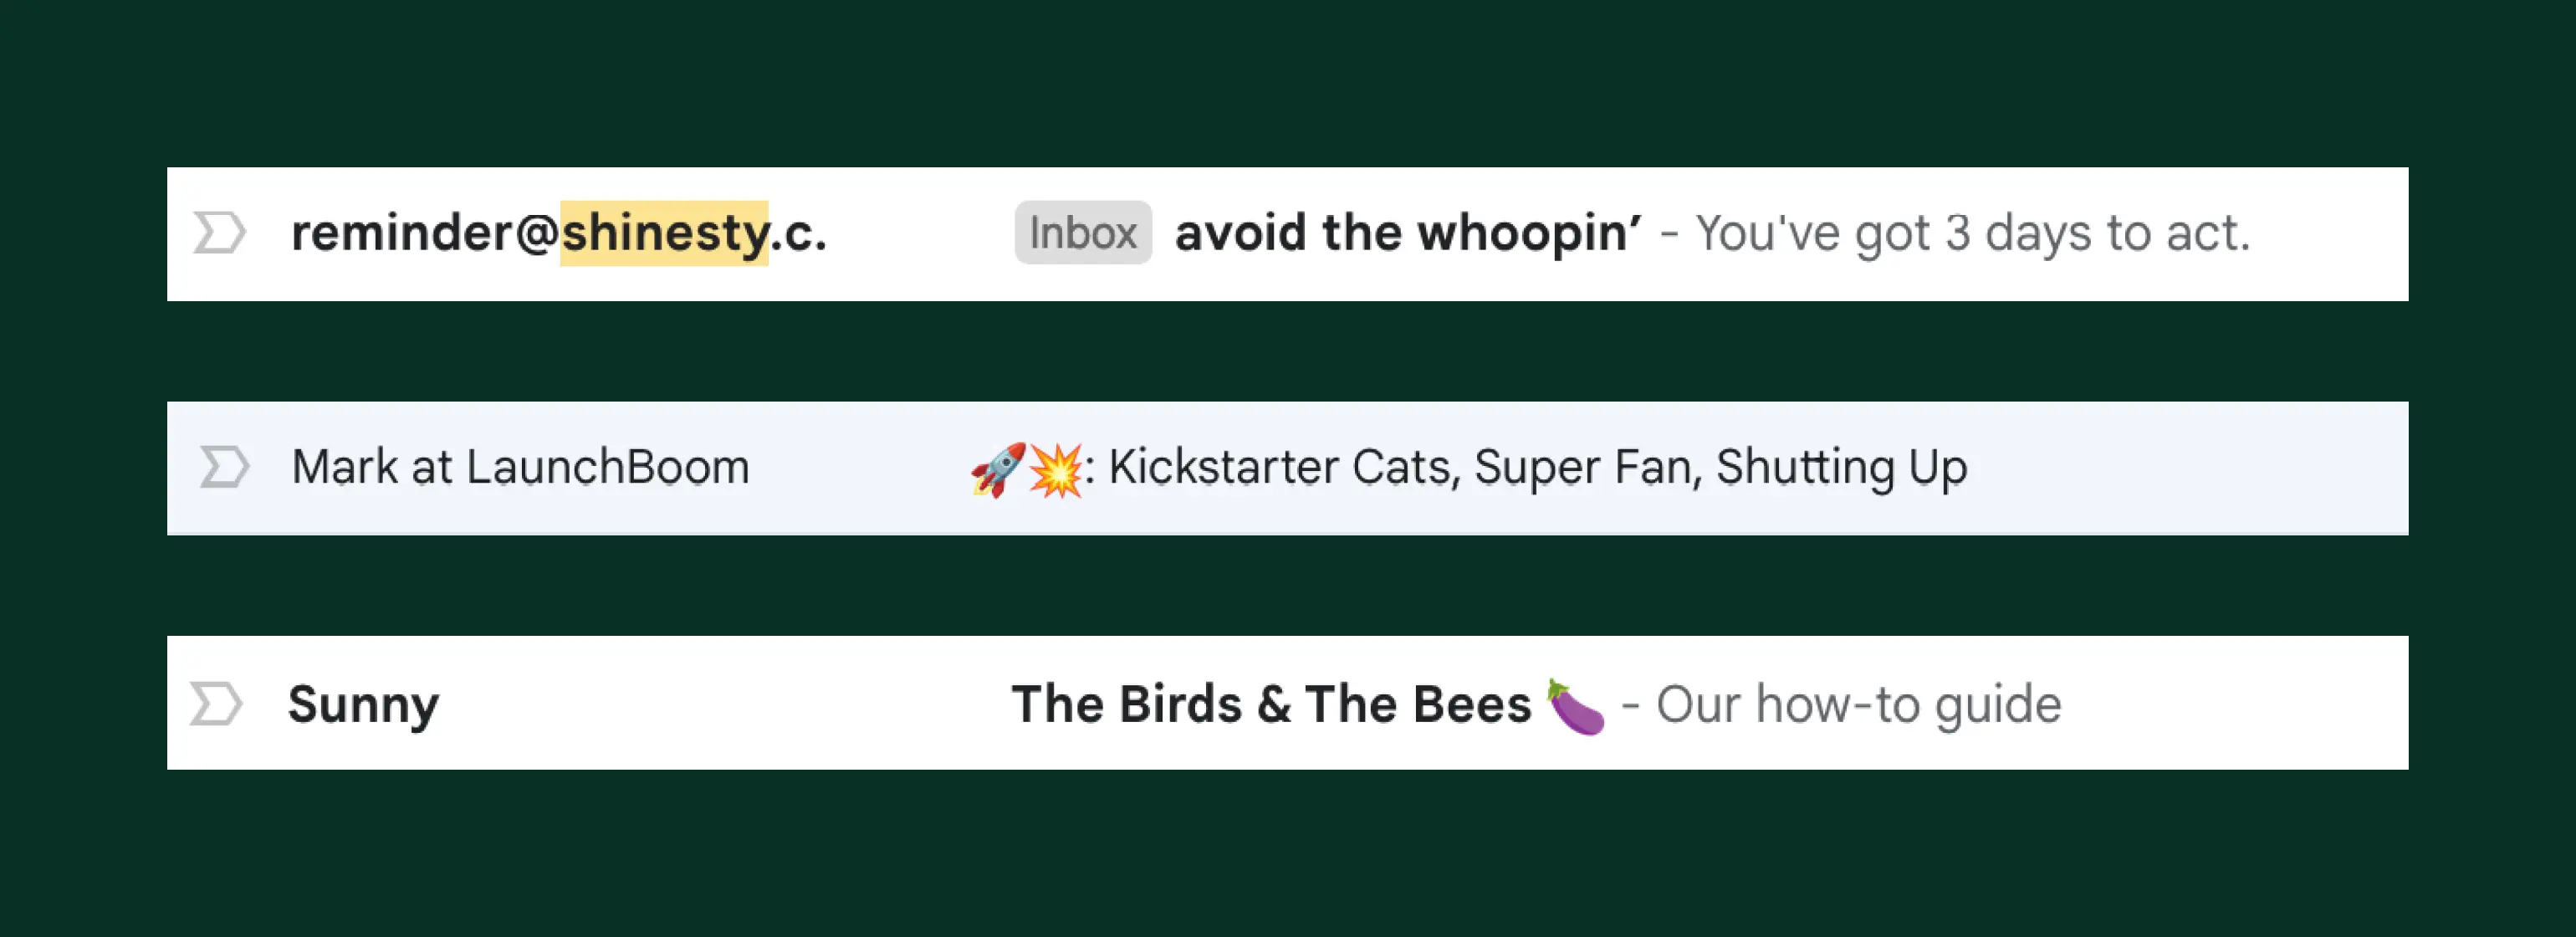The image size is (2576, 937).
Task: Click the 'Our how-to guide' preview text
Action: tap(1858, 704)
